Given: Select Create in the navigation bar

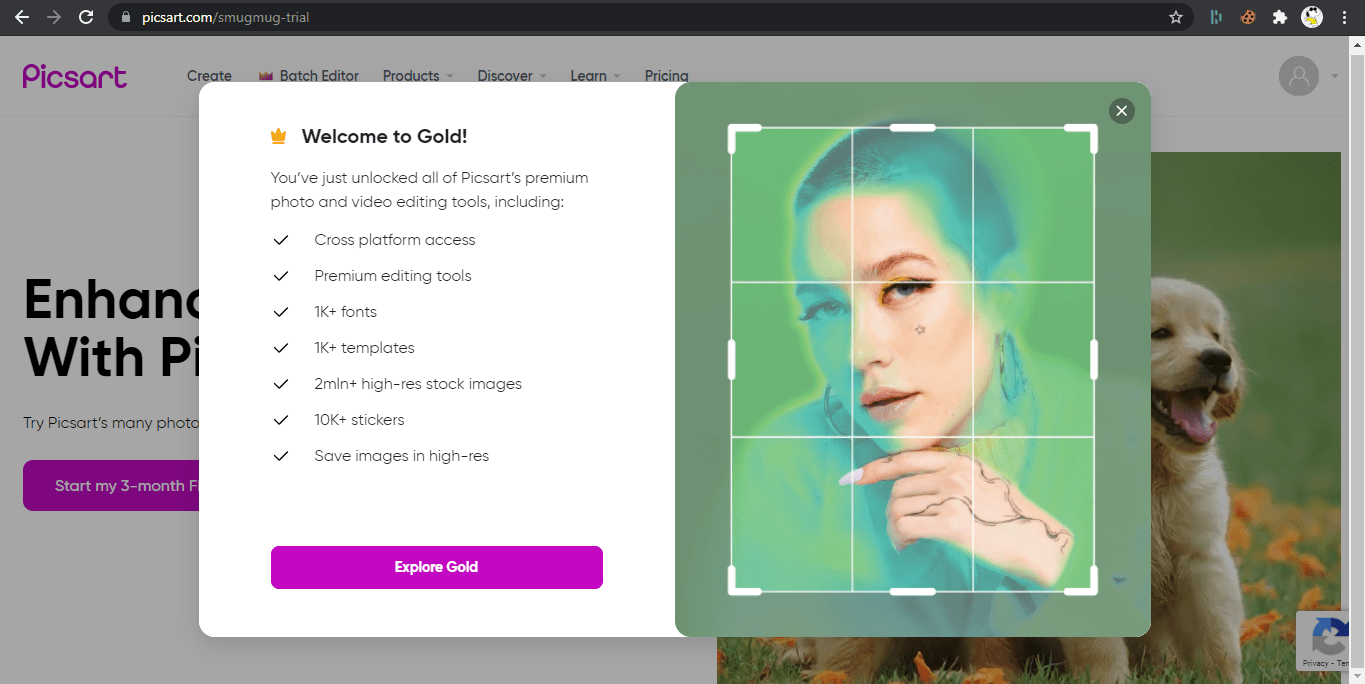Looking at the screenshot, I should pos(209,75).
